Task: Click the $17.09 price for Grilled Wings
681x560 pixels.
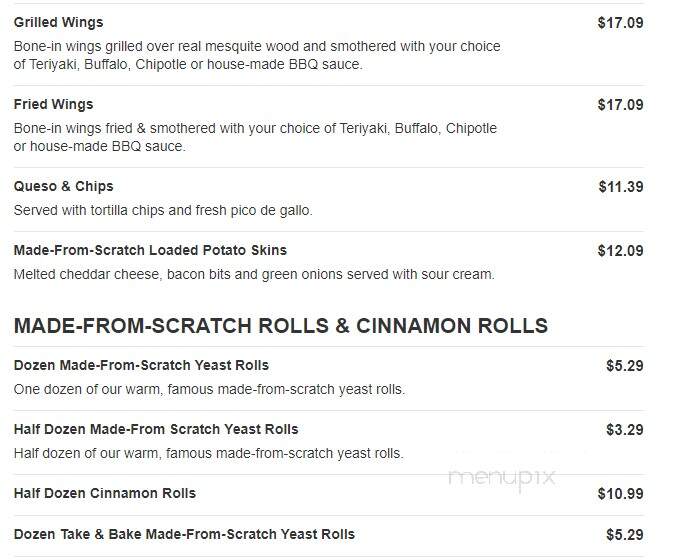Action: 620,23
